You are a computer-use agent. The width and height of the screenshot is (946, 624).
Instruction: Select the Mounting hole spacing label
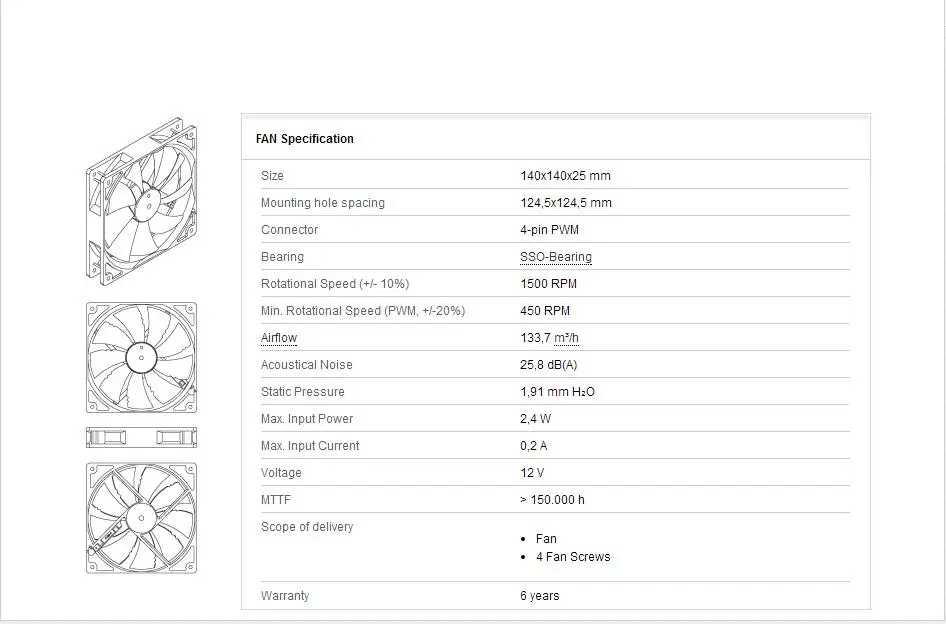323,203
